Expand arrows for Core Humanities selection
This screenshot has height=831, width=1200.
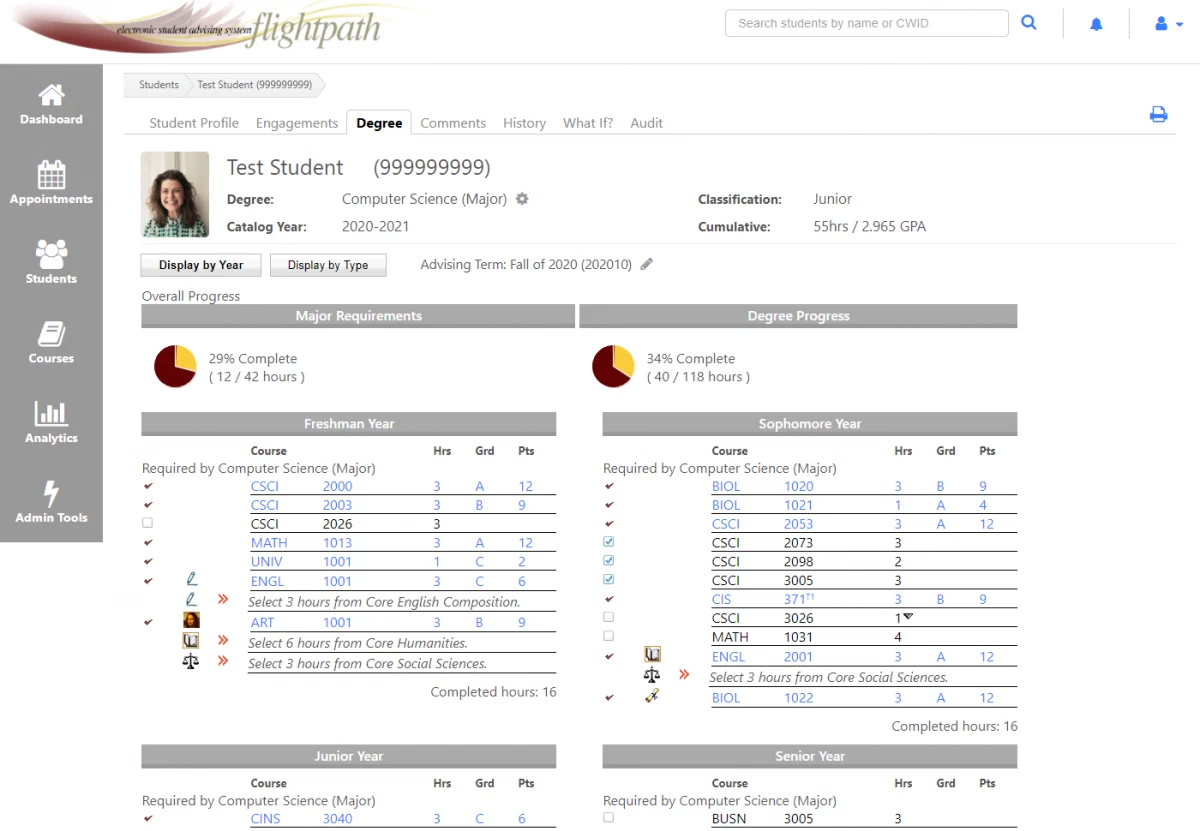point(223,640)
